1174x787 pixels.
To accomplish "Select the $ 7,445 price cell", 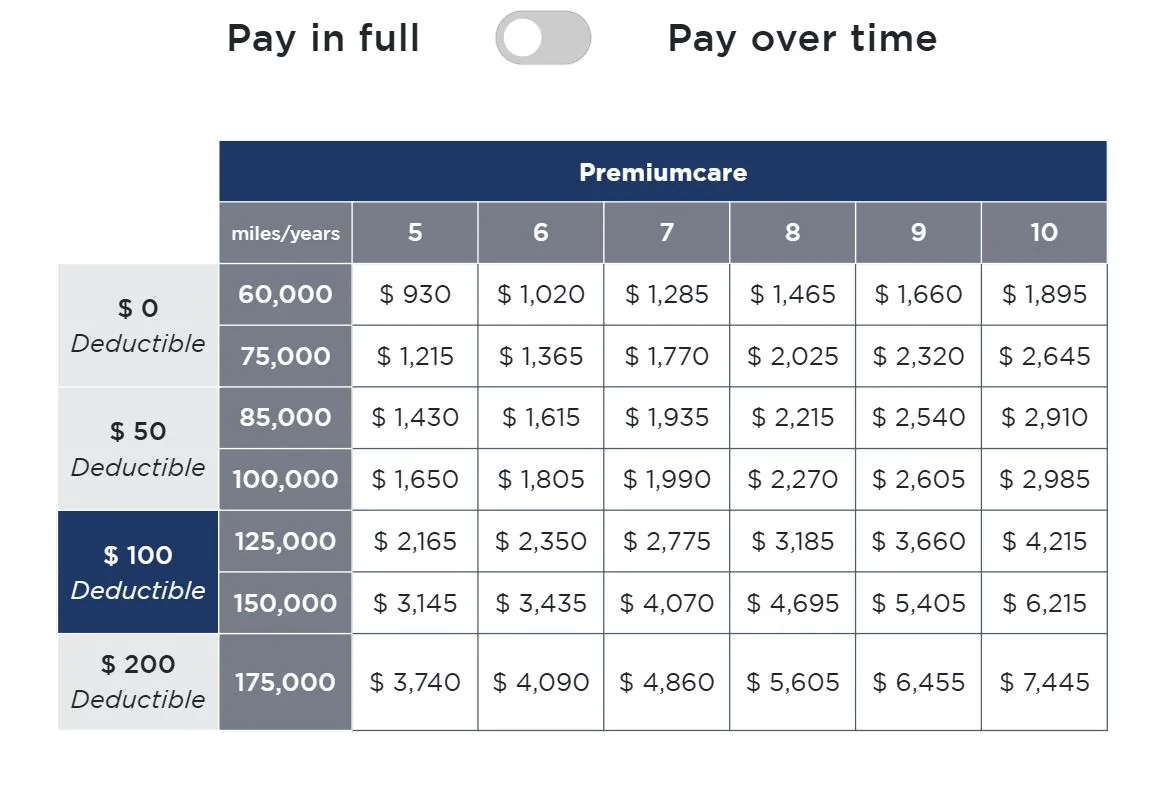I will click(x=1044, y=682).
